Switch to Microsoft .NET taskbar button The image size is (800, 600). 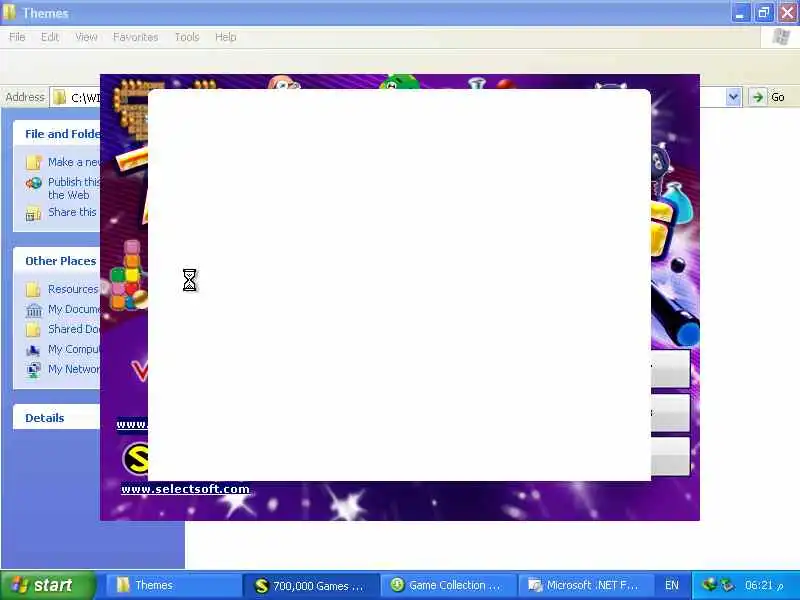pyautogui.click(x=586, y=585)
